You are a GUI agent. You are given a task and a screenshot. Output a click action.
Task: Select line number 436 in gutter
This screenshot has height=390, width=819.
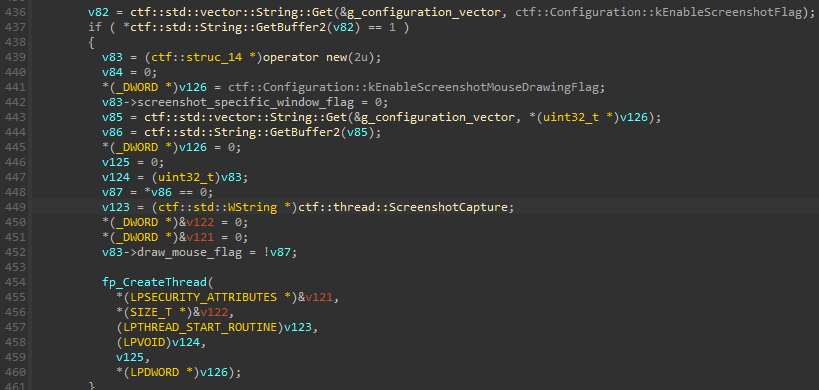(15, 13)
